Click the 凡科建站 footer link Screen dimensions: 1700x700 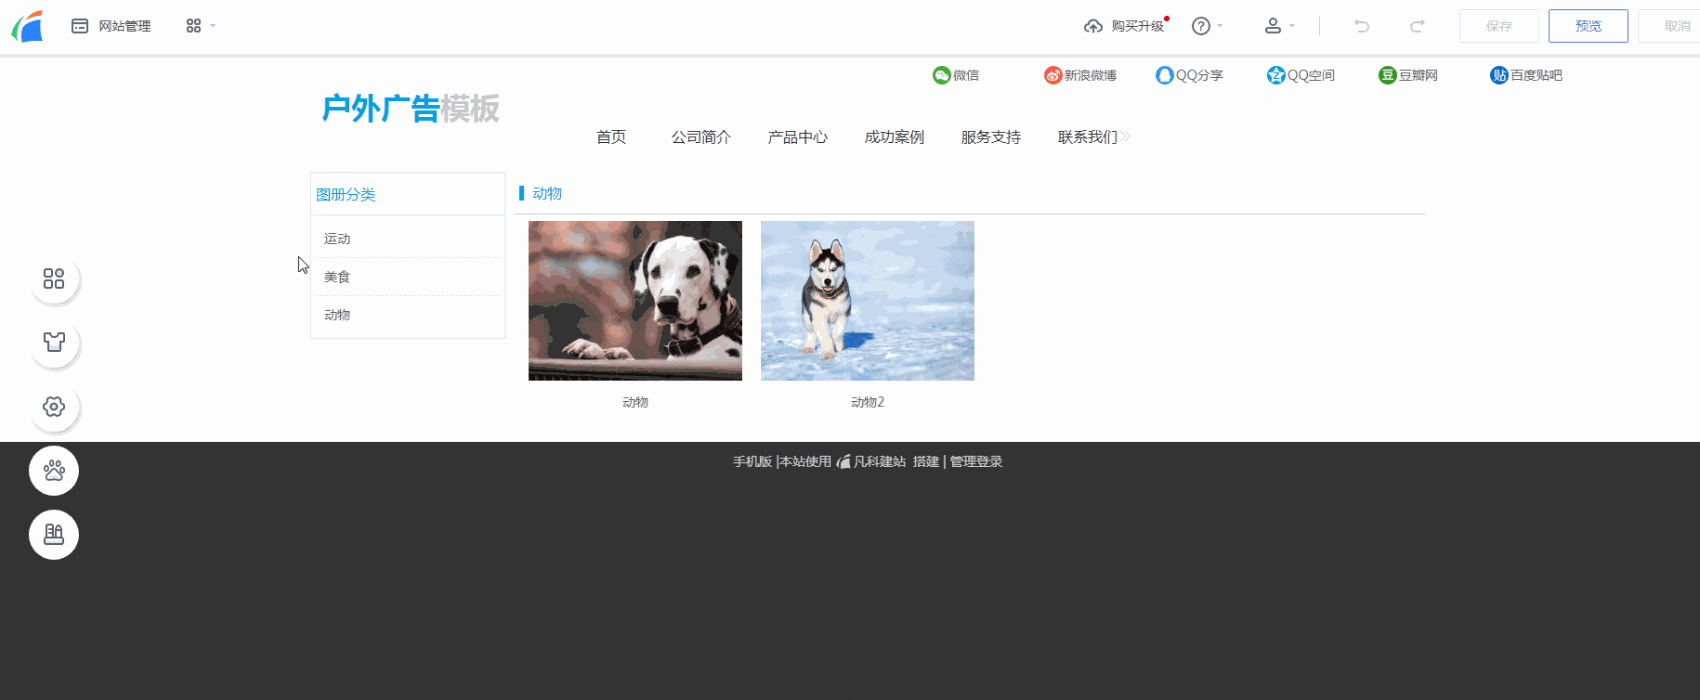click(x=879, y=462)
